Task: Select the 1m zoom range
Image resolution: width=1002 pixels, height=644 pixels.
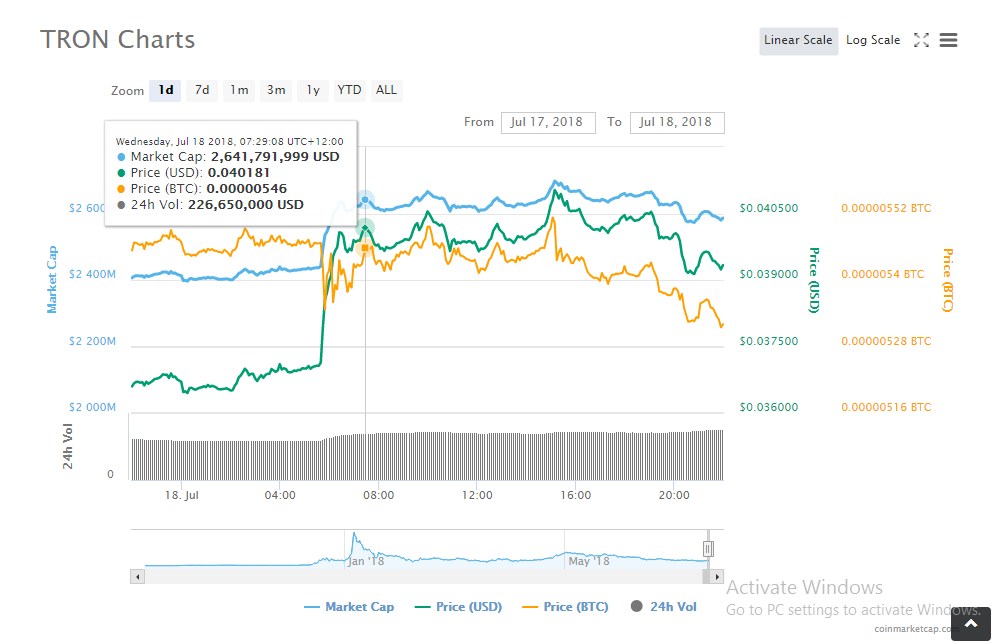Action: [240, 90]
